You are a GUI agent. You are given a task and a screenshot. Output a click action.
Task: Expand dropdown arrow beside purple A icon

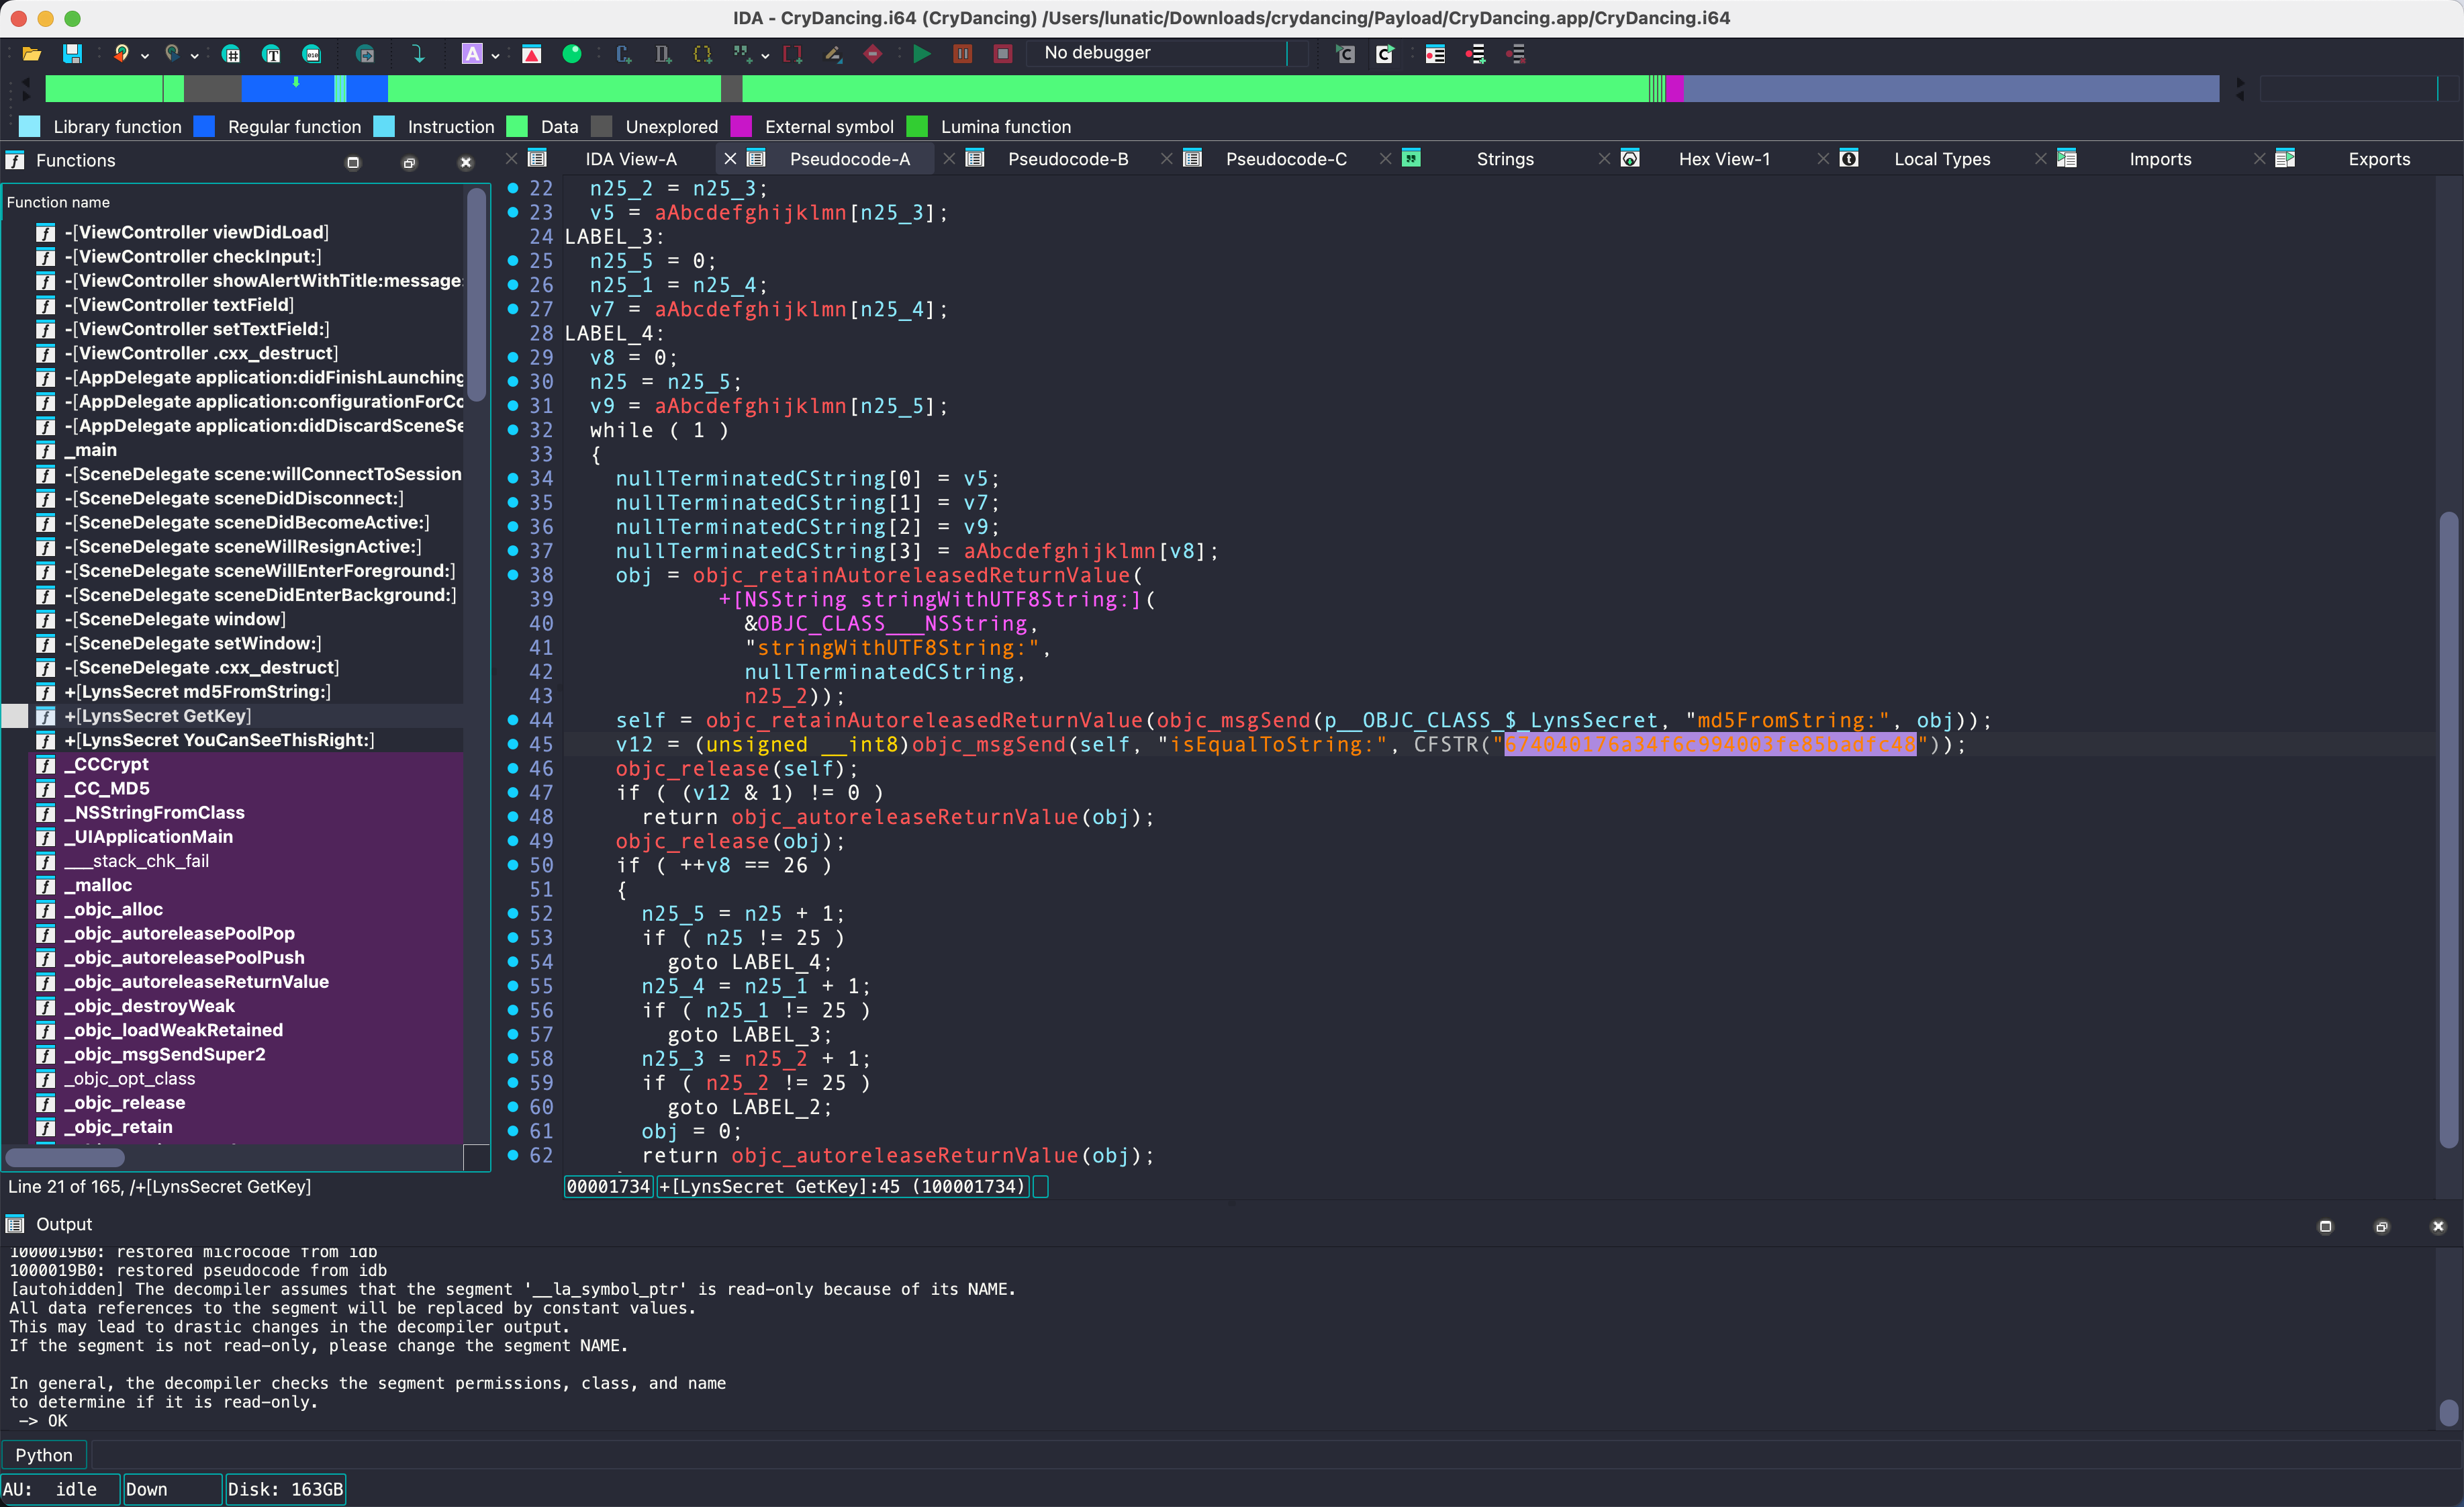[495, 56]
